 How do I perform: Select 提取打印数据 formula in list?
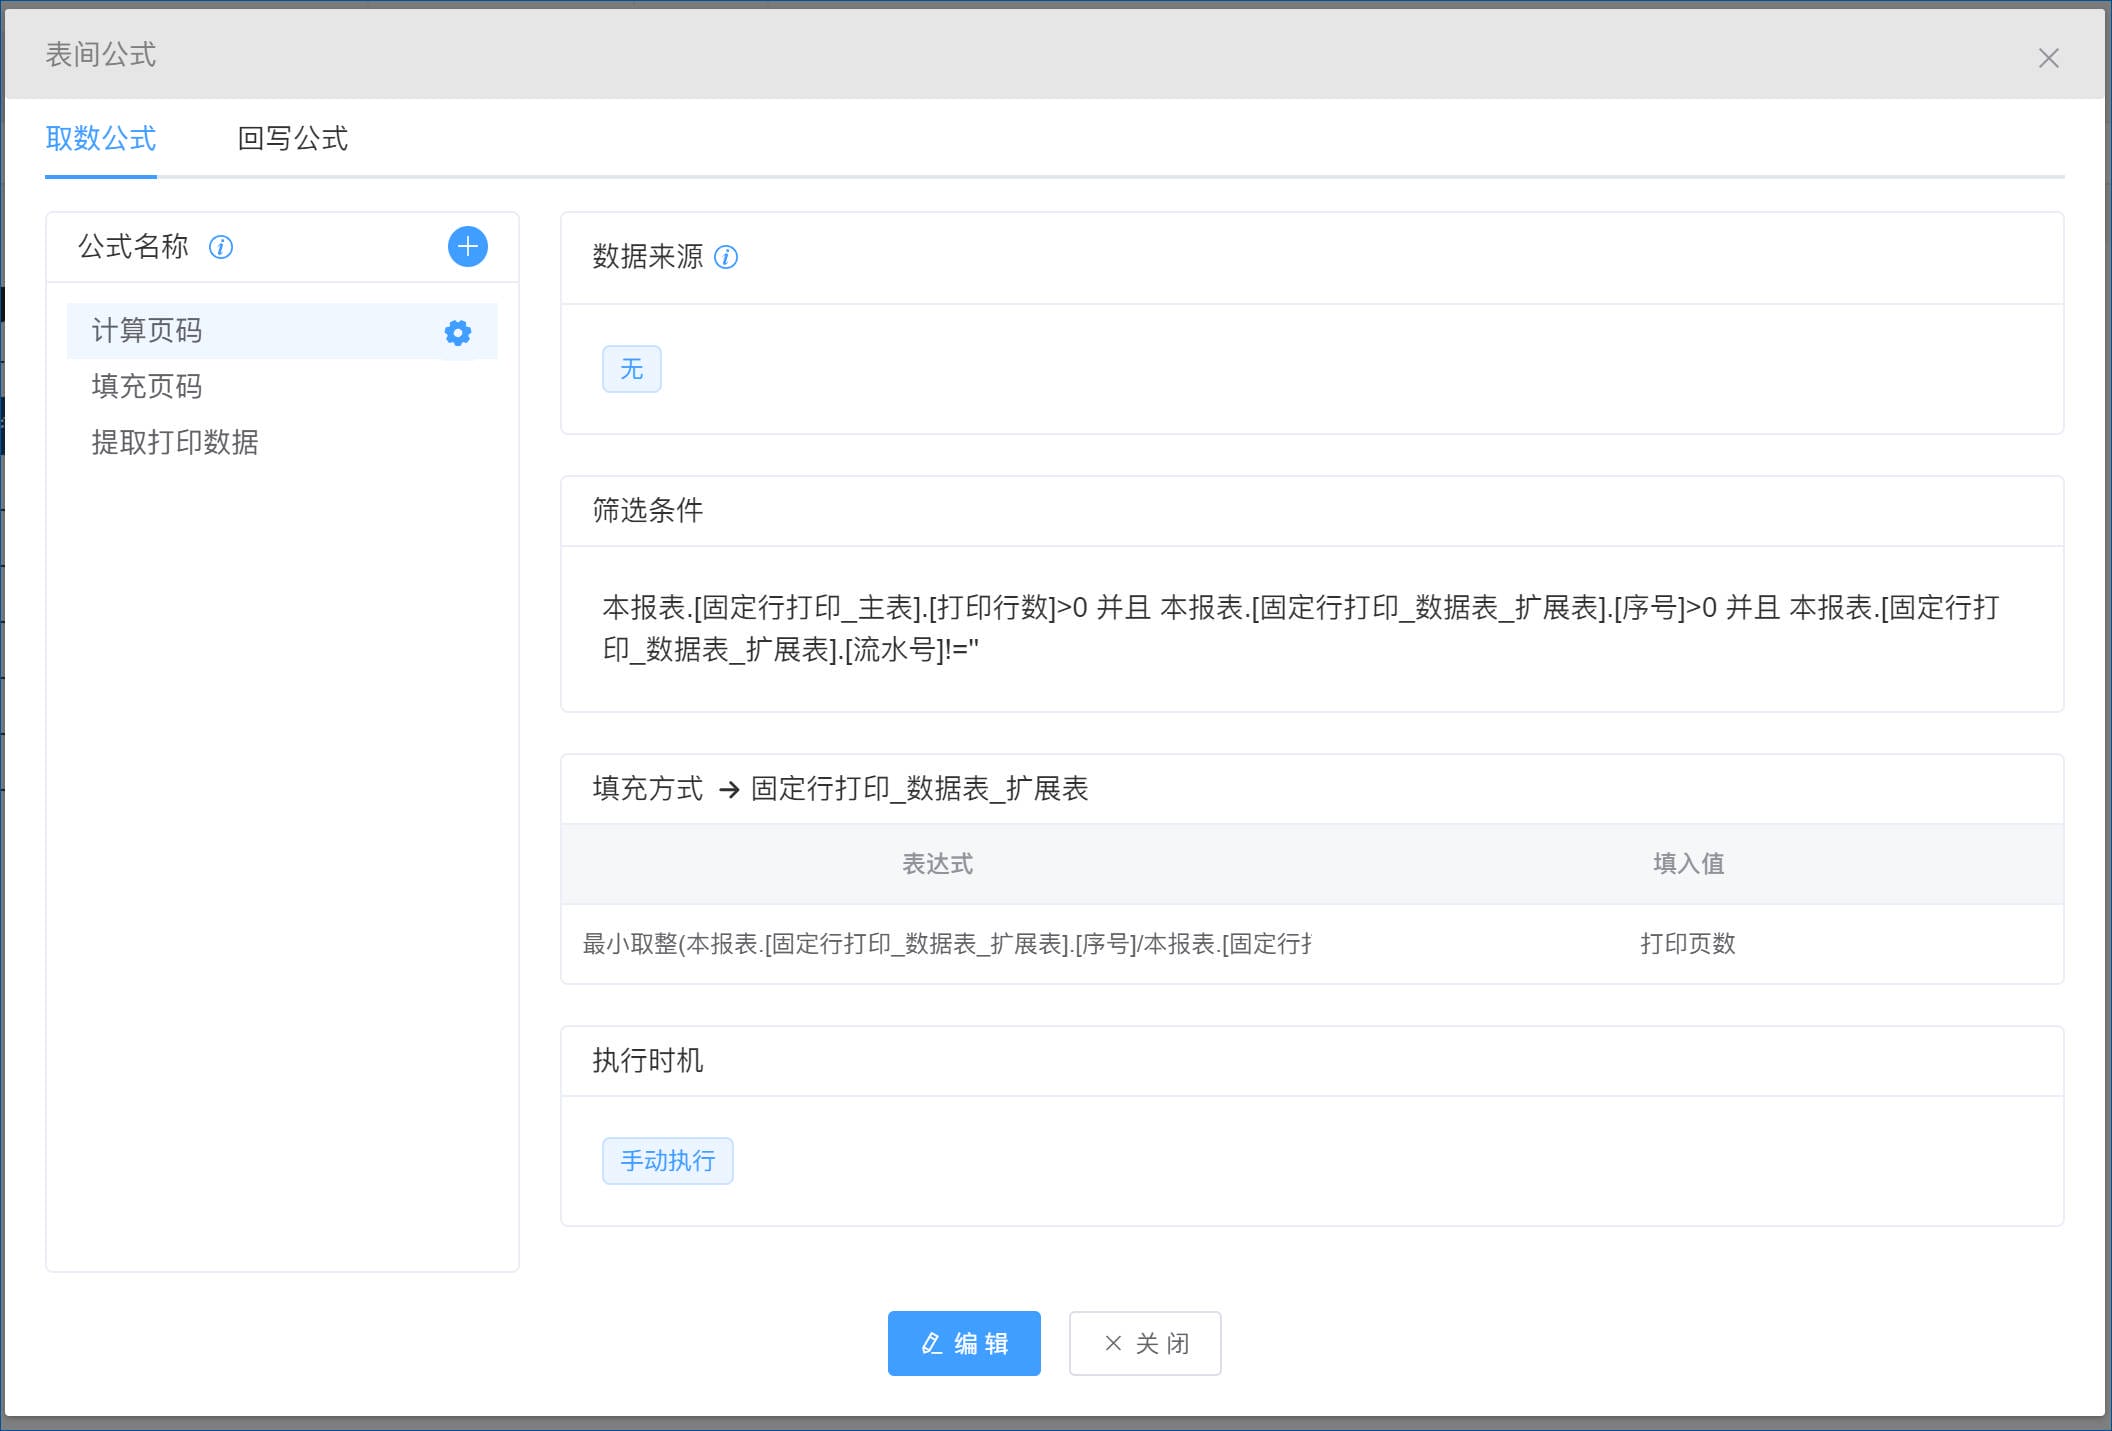[282, 443]
